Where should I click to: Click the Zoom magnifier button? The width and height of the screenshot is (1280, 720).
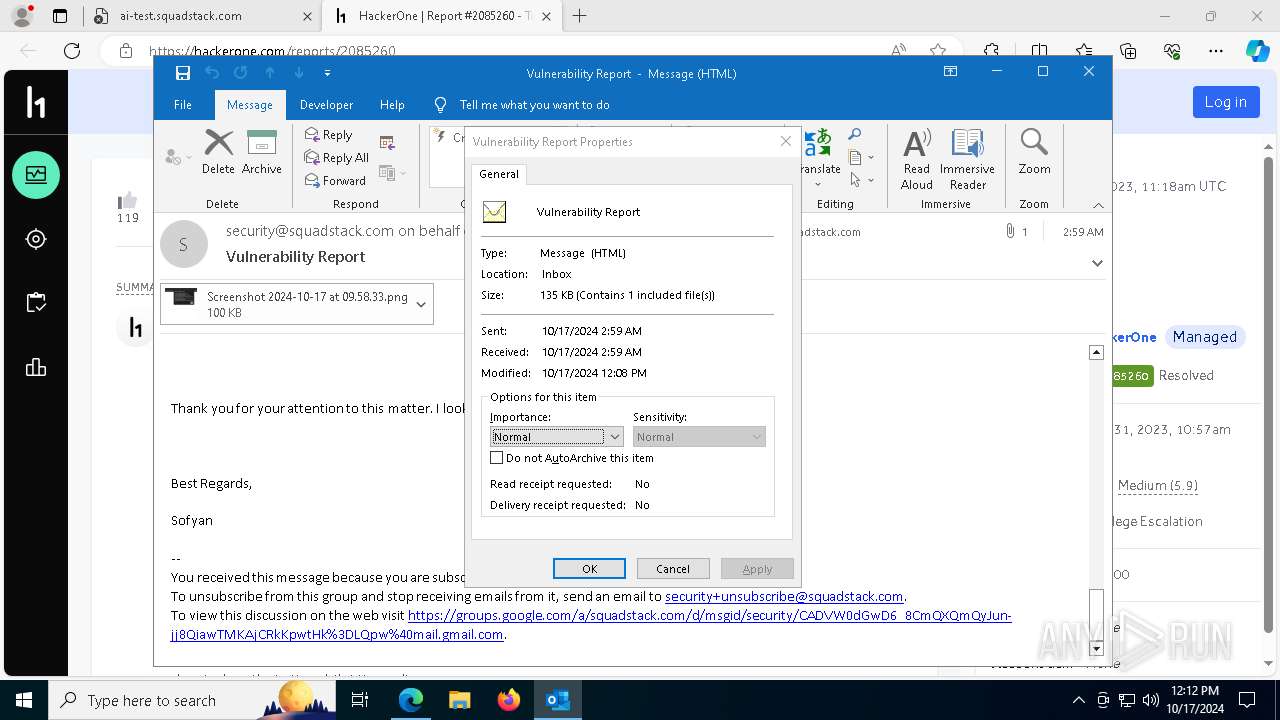[1034, 152]
